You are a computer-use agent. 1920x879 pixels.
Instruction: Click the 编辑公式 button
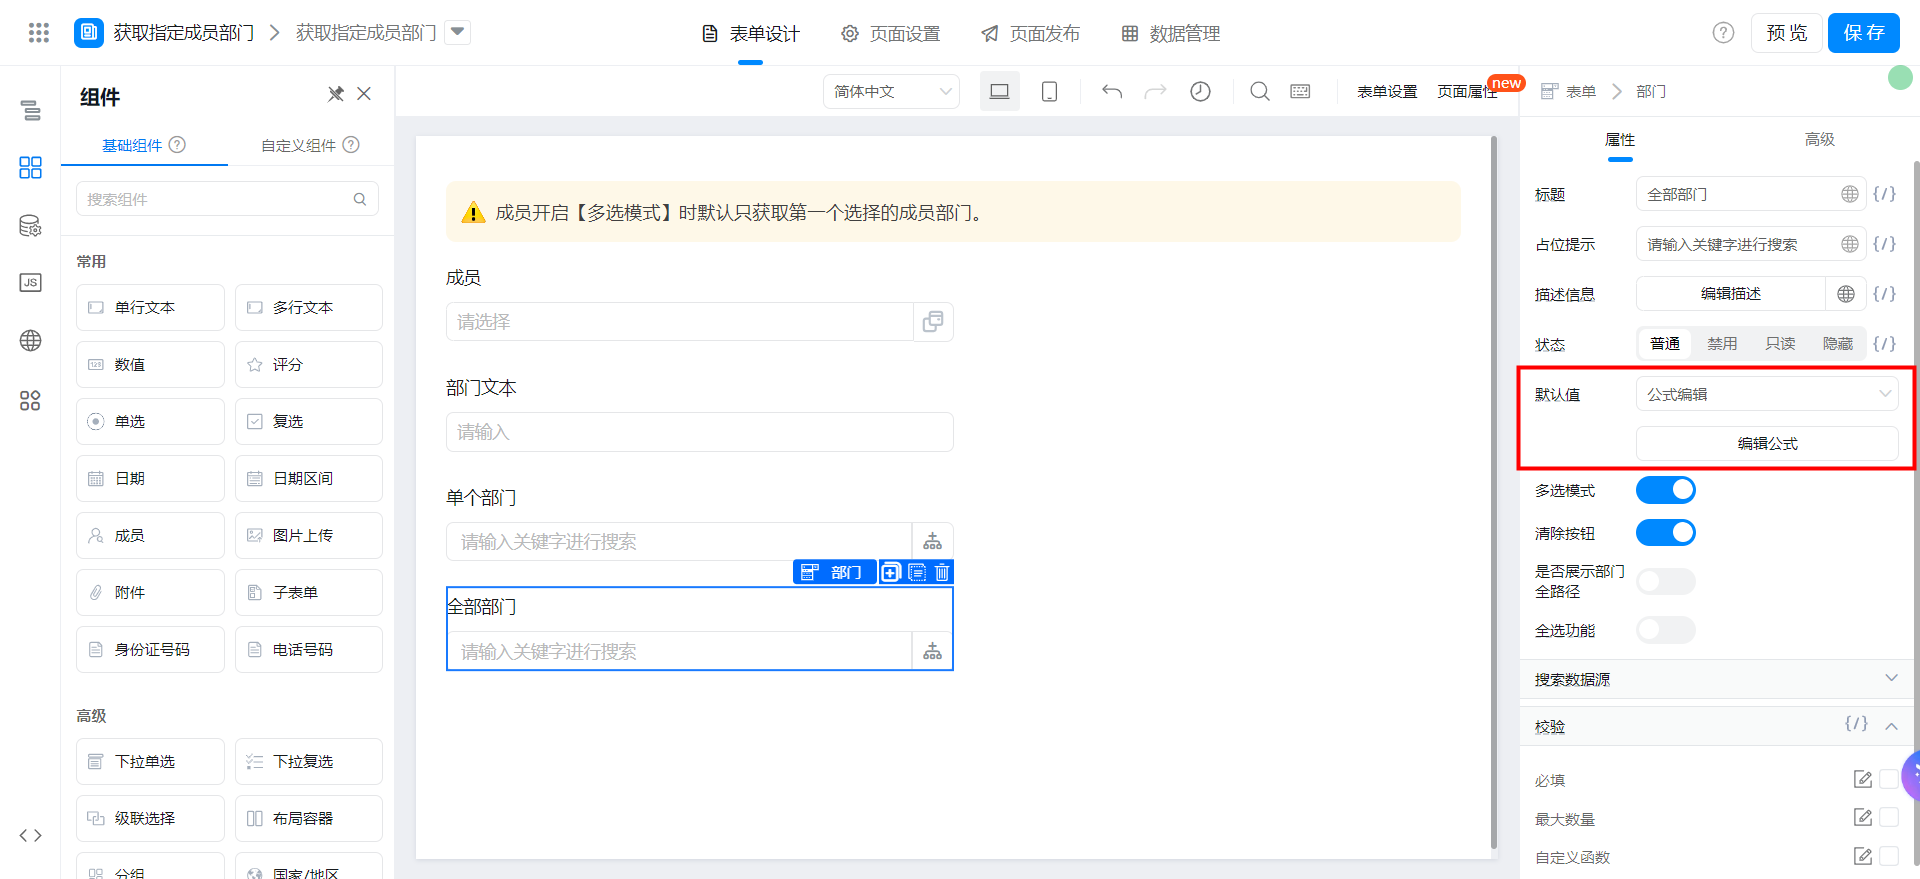click(1767, 443)
